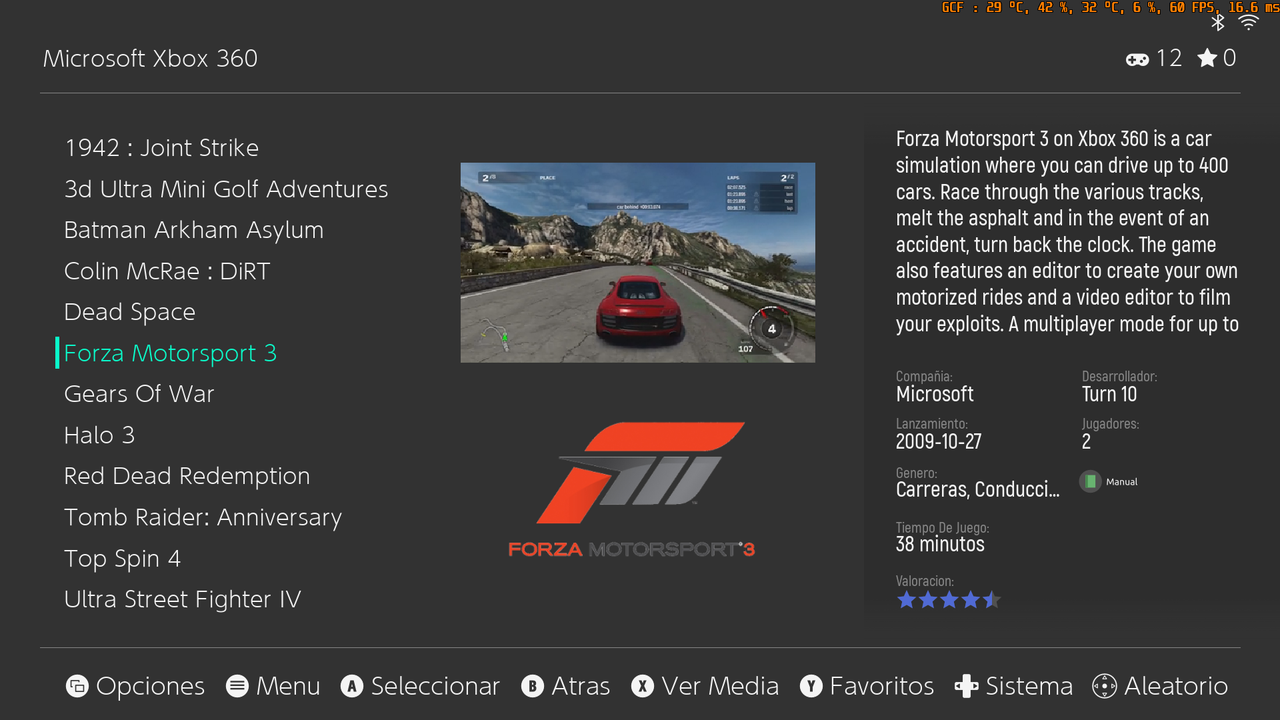Click the B button Atras icon

tap(533, 686)
